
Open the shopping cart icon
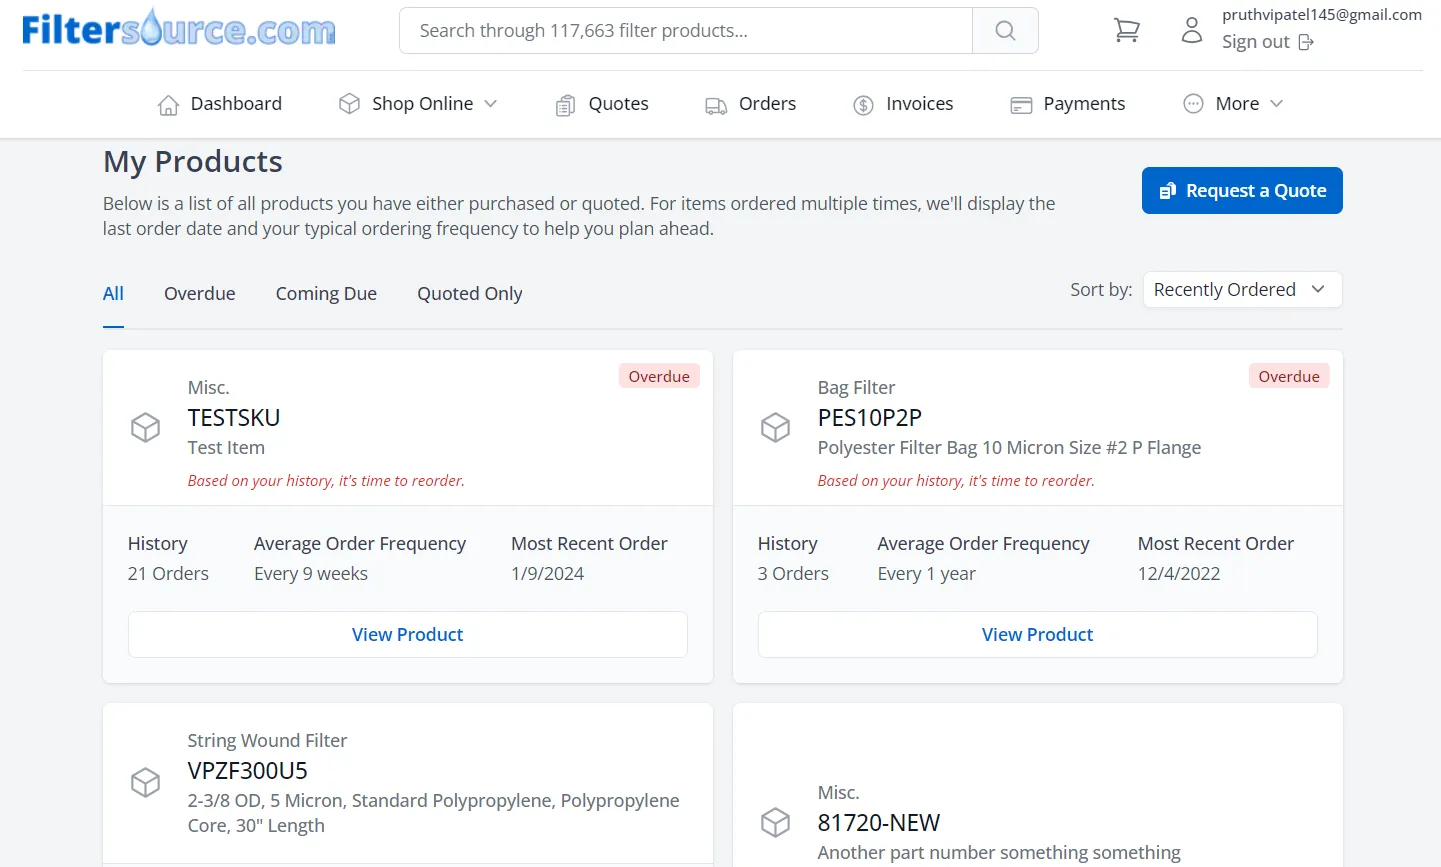tap(1127, 31)
